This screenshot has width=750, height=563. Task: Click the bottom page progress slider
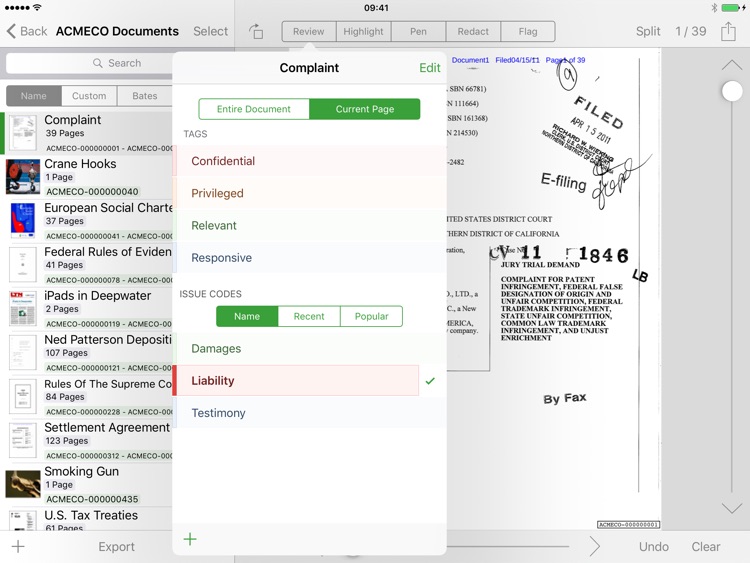pos(508,546)
